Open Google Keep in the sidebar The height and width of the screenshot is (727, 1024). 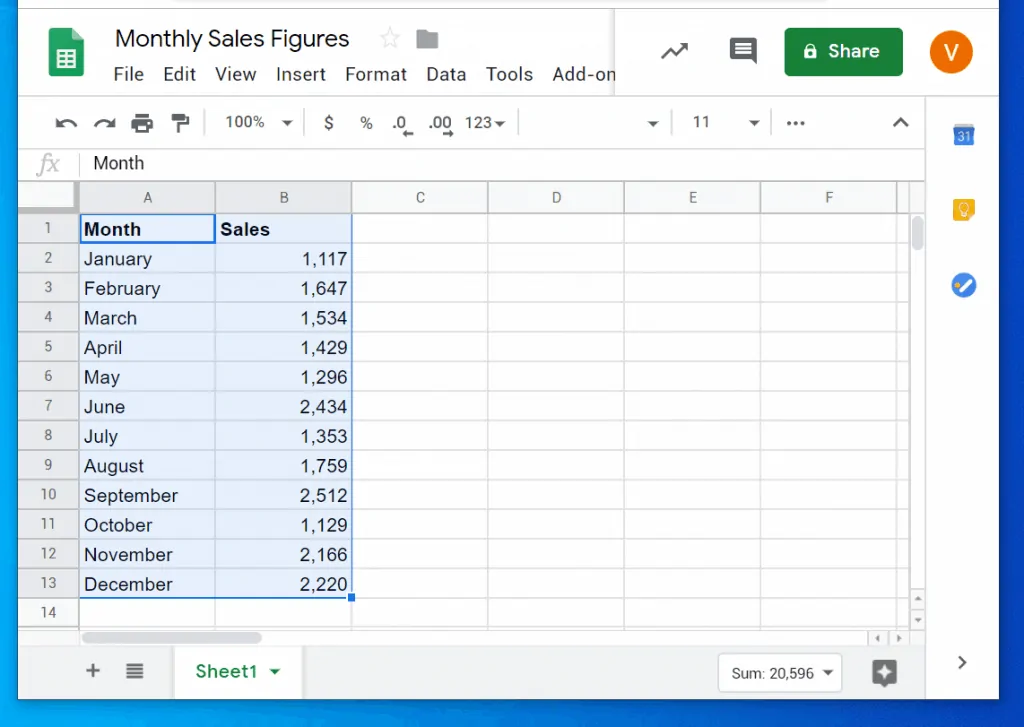click(x=962, y=209)
